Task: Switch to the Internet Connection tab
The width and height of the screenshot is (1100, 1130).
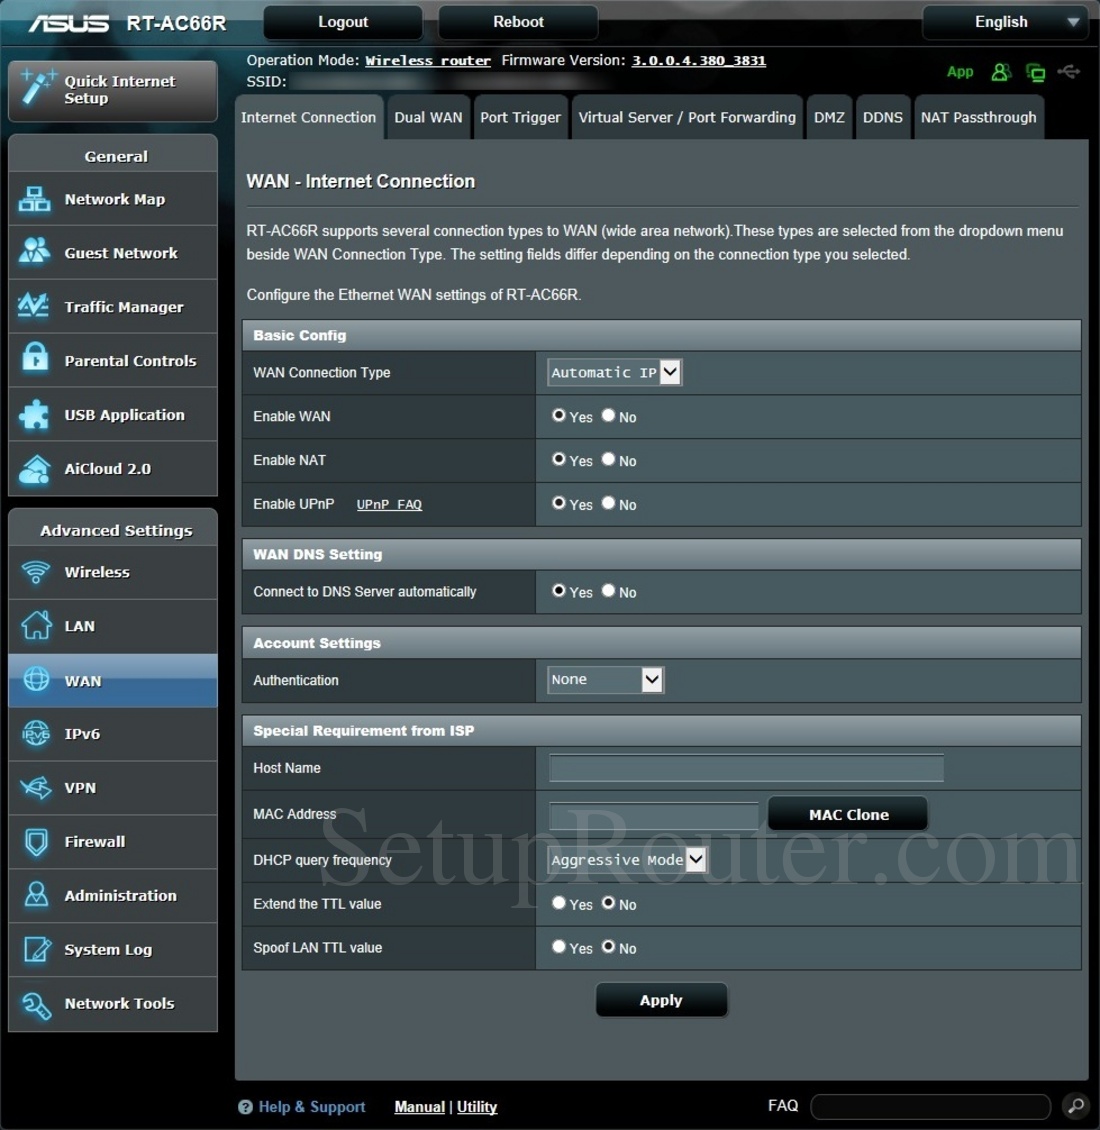Action: click(309, 117)
